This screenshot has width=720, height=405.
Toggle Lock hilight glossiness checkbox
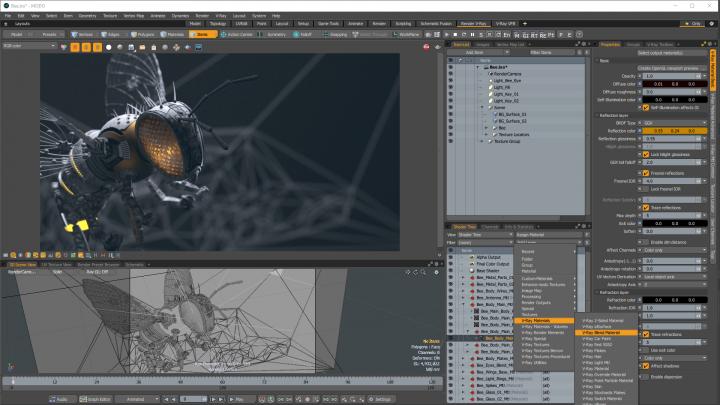tap(646, 153)
